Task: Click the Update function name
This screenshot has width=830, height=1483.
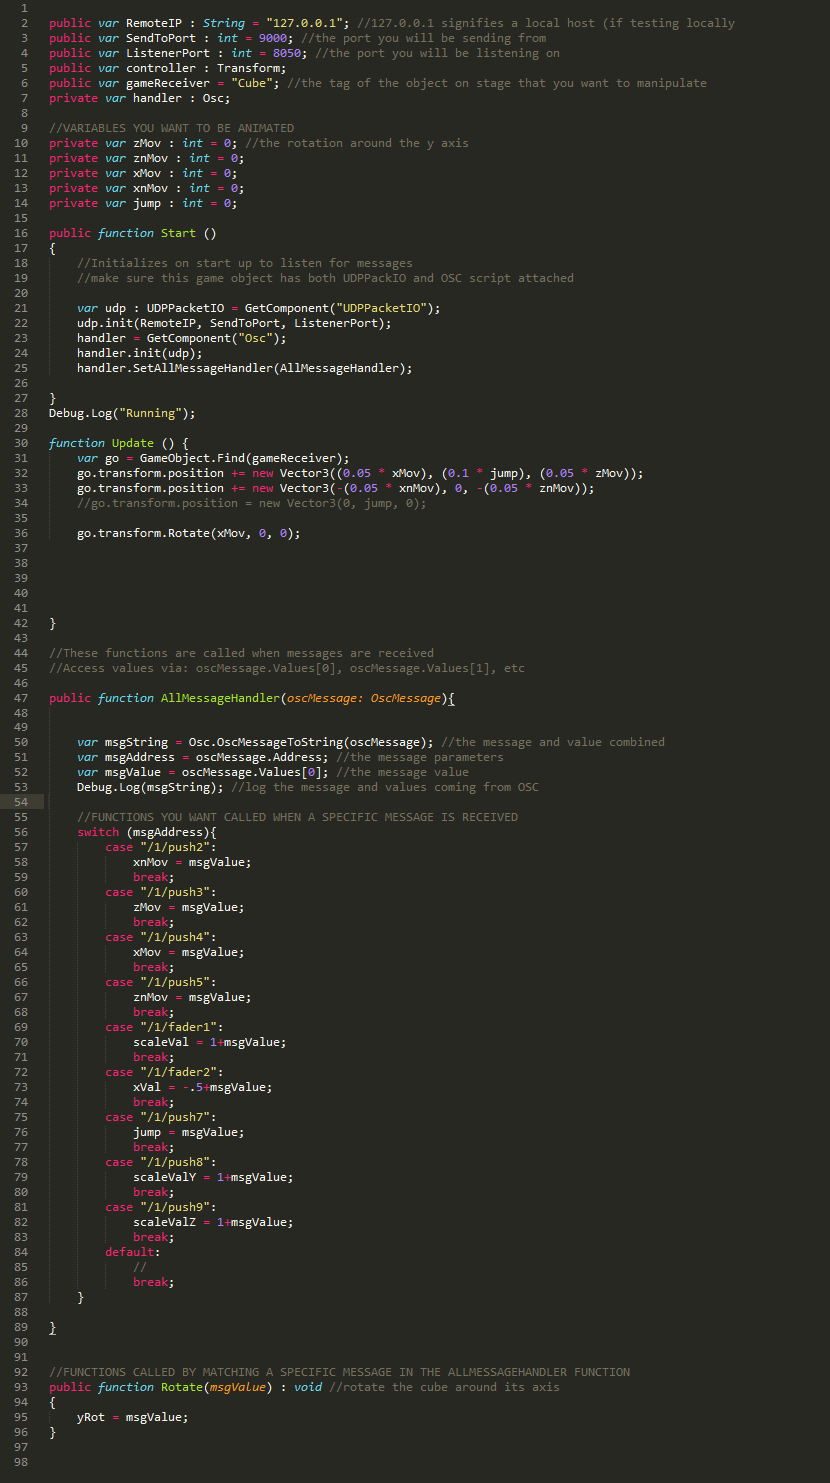Action: pos(132,443)
